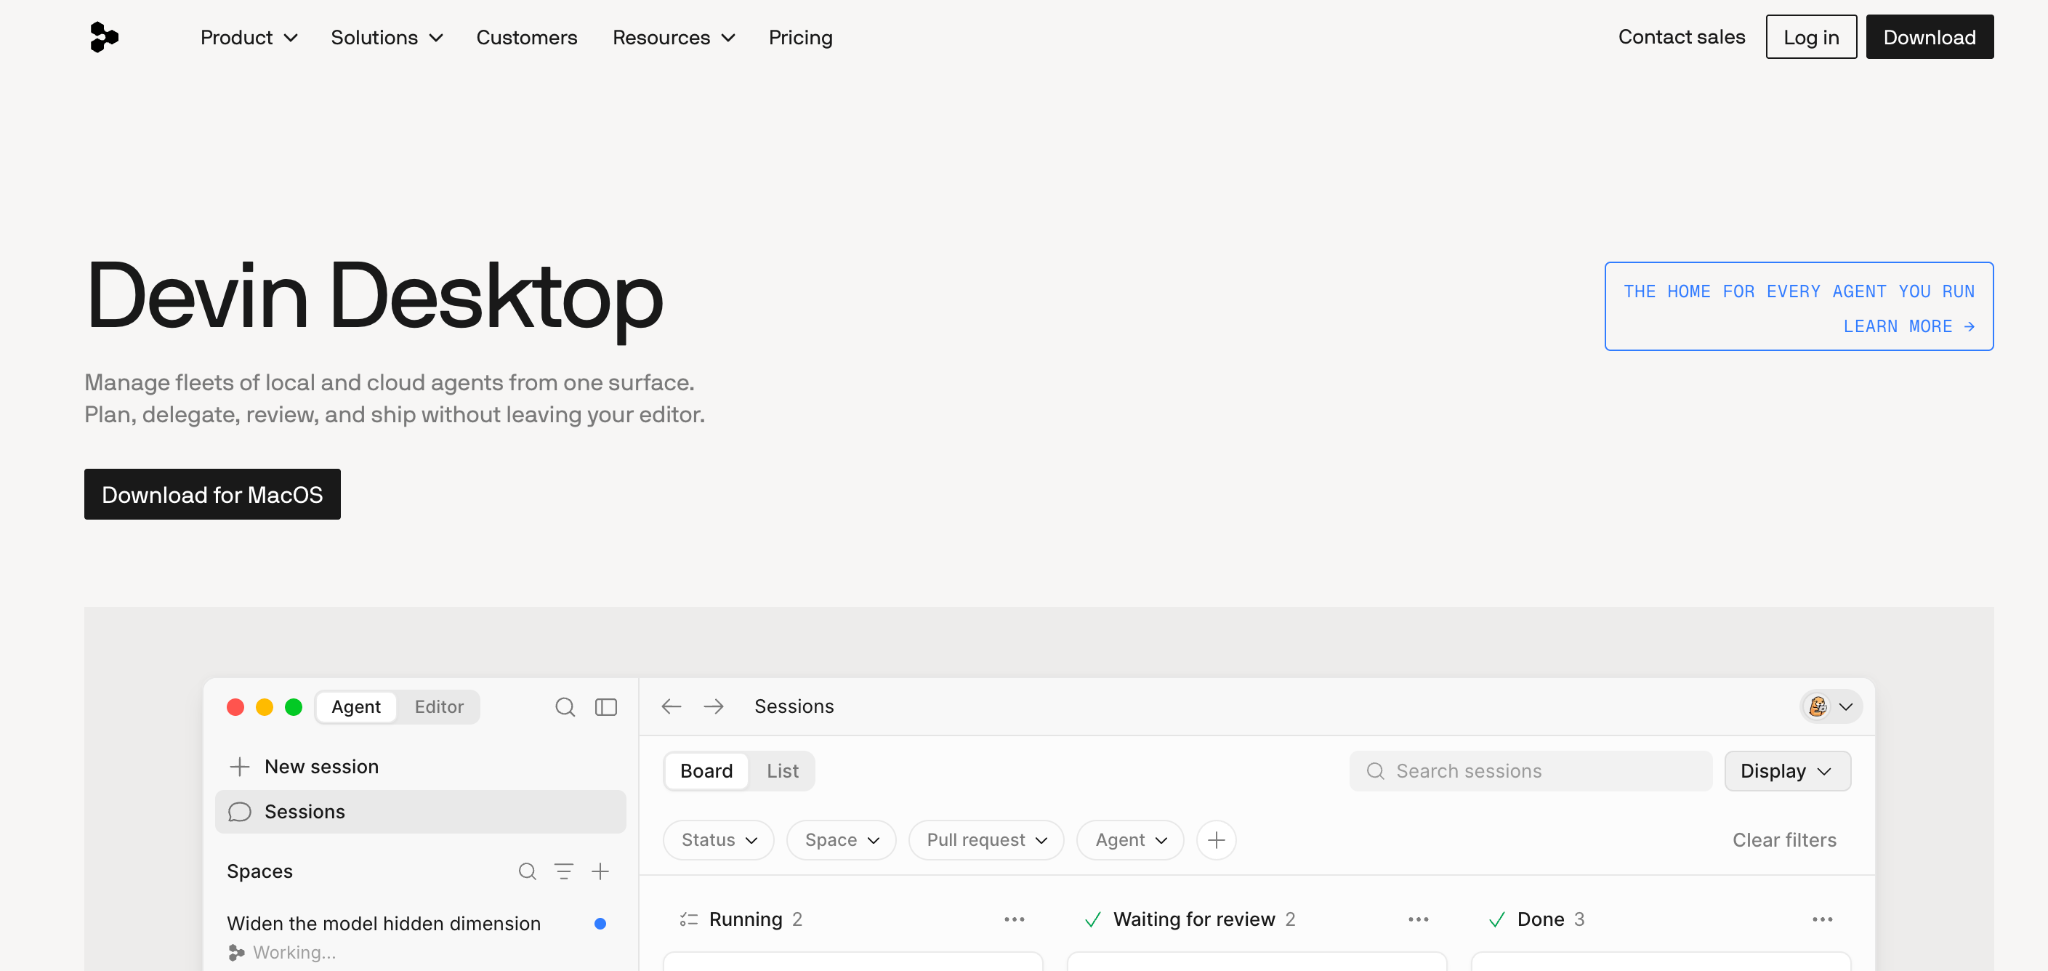The image size is (2048, 971).
Task: Search spaces using the magnifier icon
Action: [527, 871]
